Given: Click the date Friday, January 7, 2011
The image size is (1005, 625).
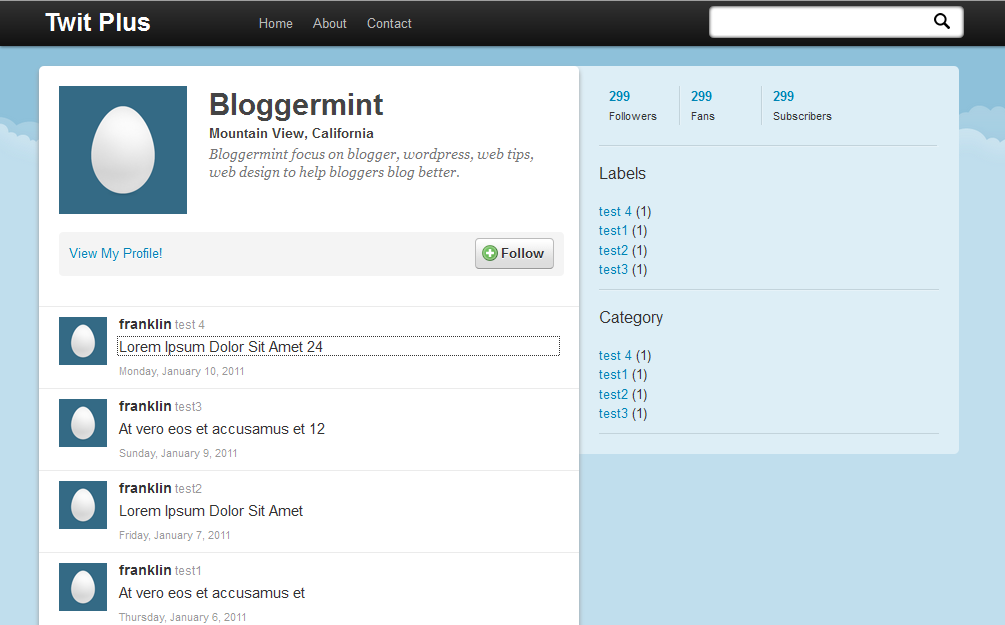Looking at the screenshot, I should tap(174, 535).
